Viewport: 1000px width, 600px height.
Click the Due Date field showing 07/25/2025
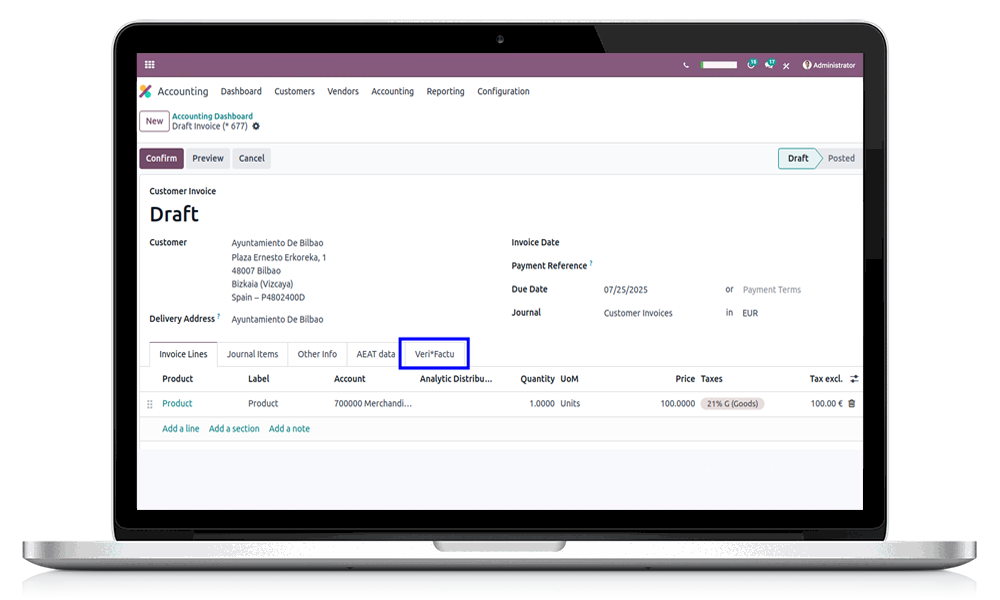(628, 289)
